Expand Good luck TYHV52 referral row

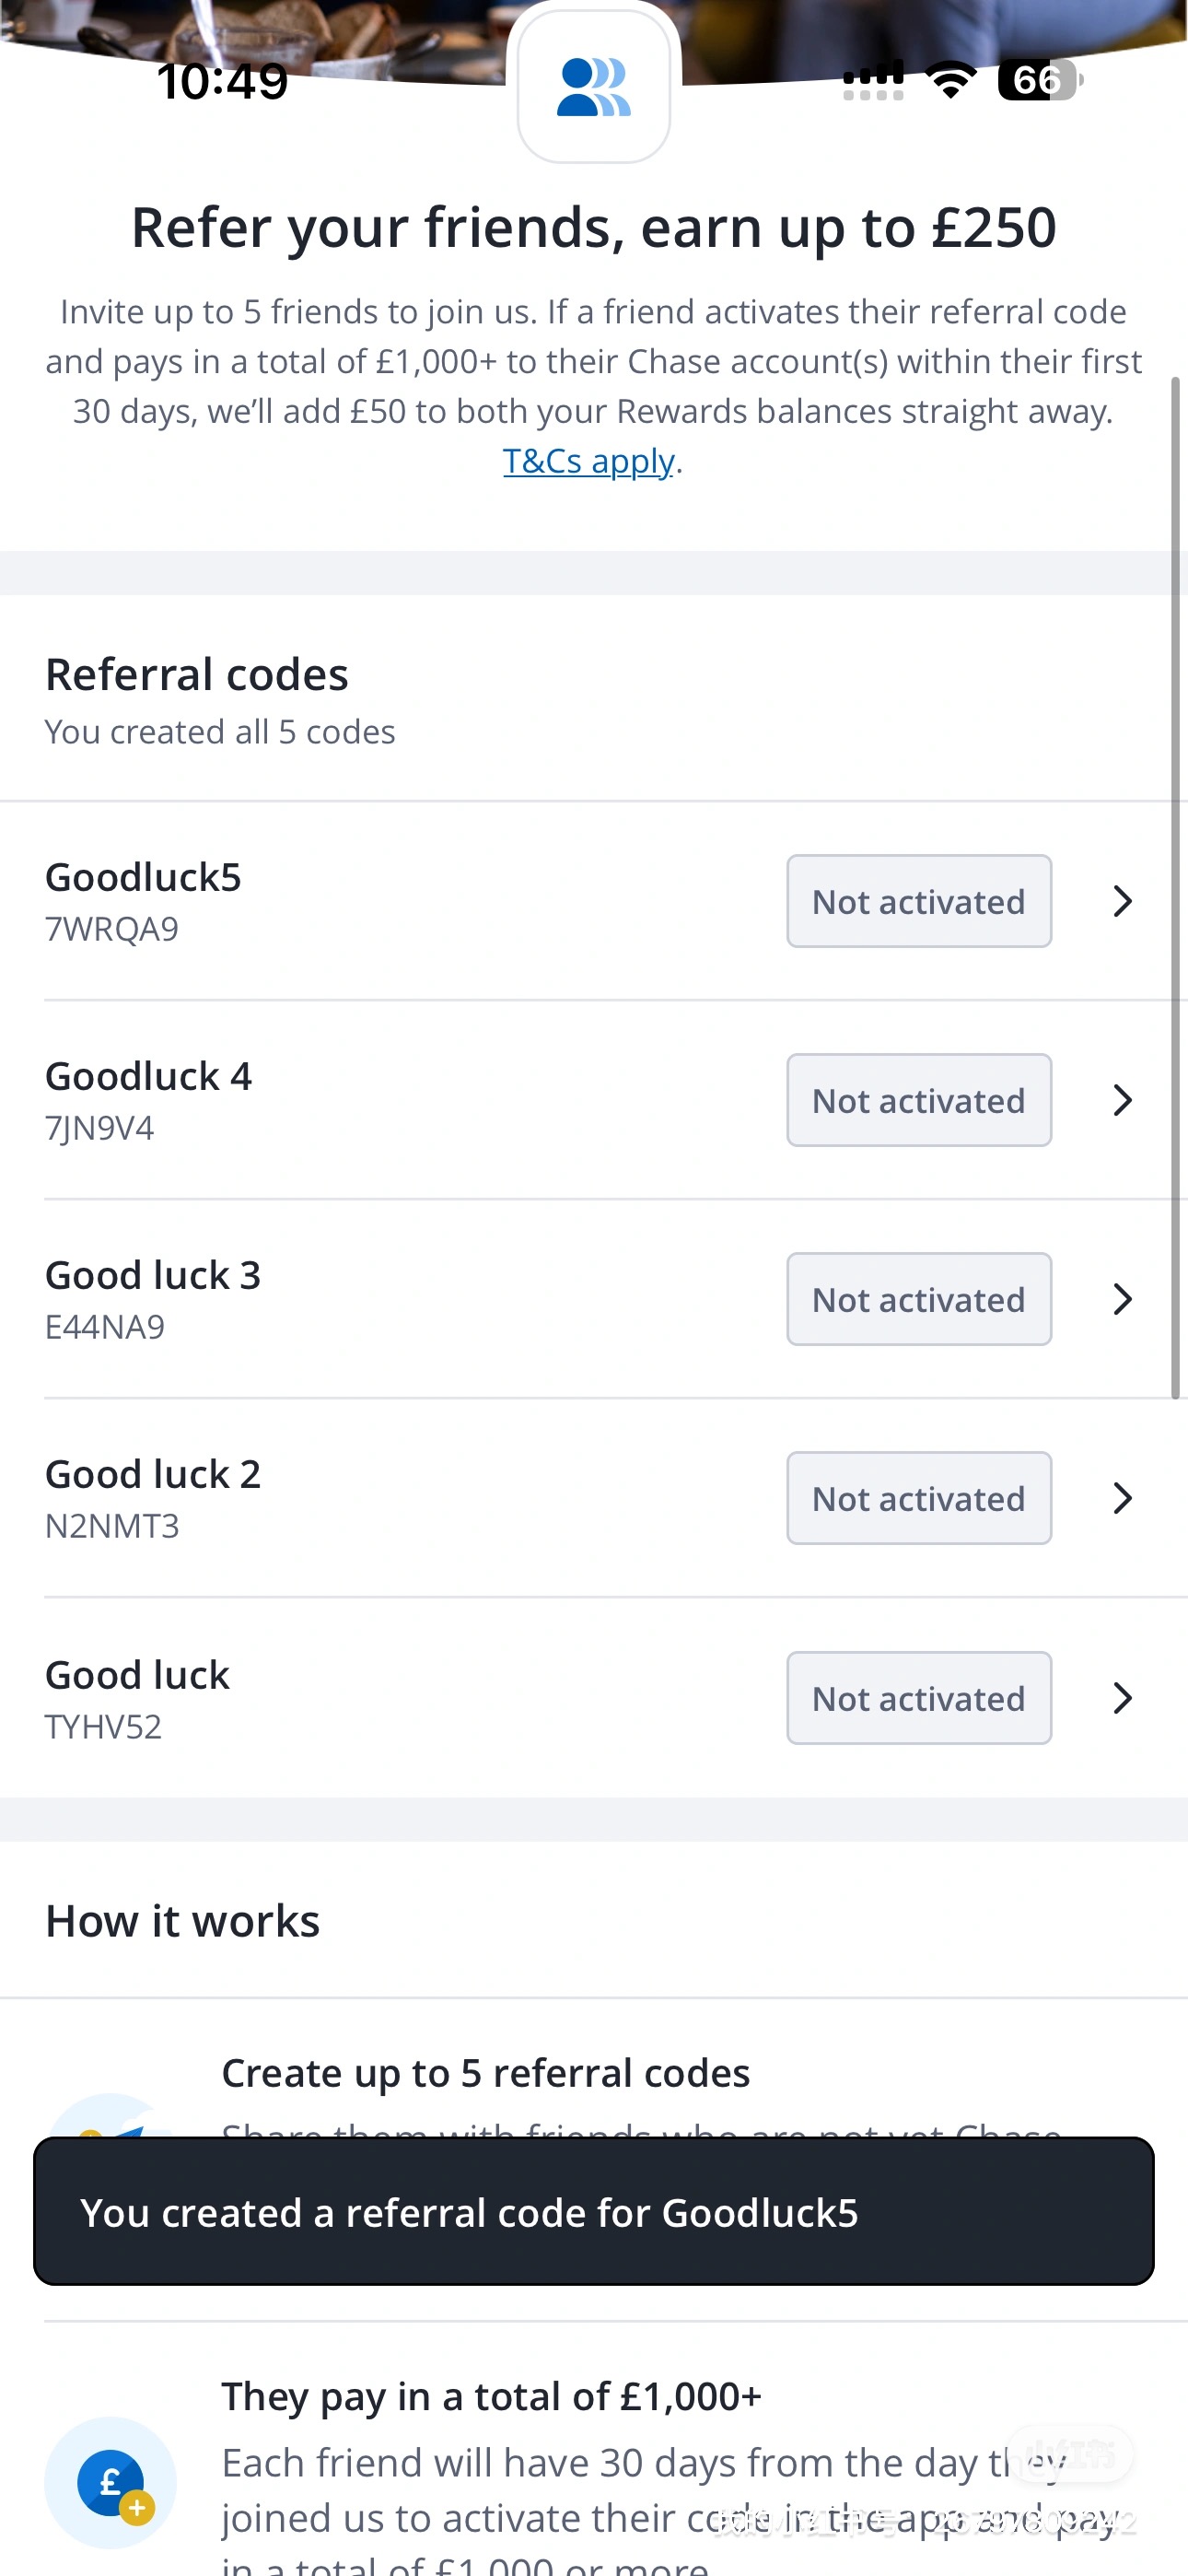click(1122, 1698)
